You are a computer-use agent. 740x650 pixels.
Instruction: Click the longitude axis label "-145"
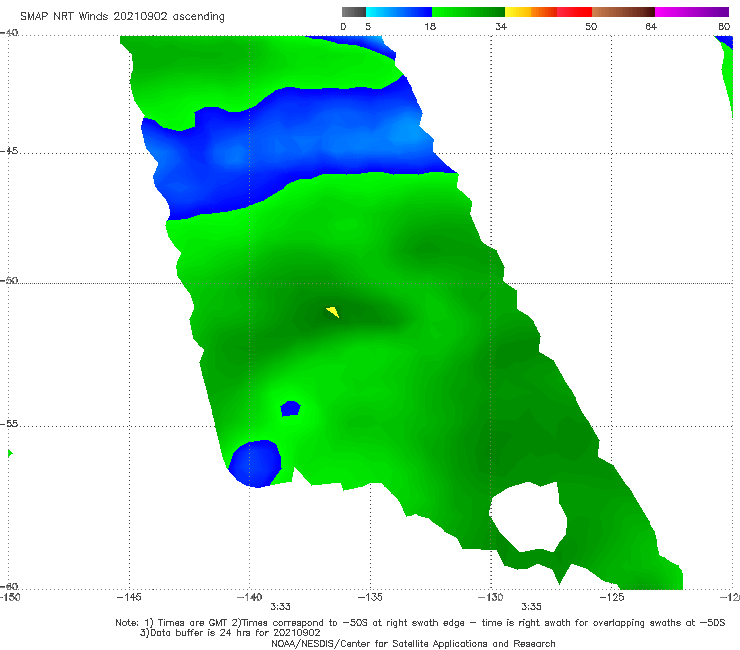tap(129, 597)
